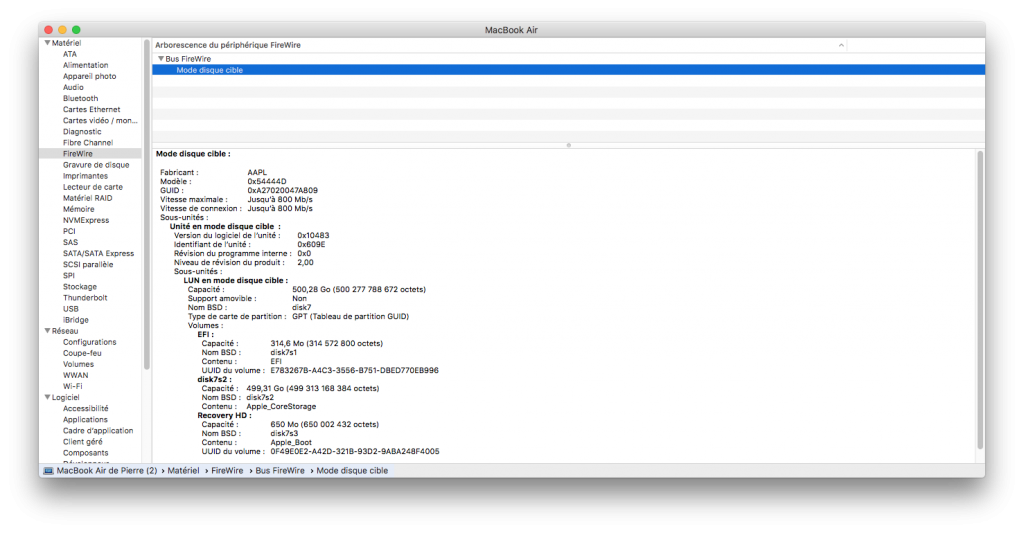This screenshot has height=533, width=1024.
Task: Open Configurations under Réseau
Action: (89, 343)
